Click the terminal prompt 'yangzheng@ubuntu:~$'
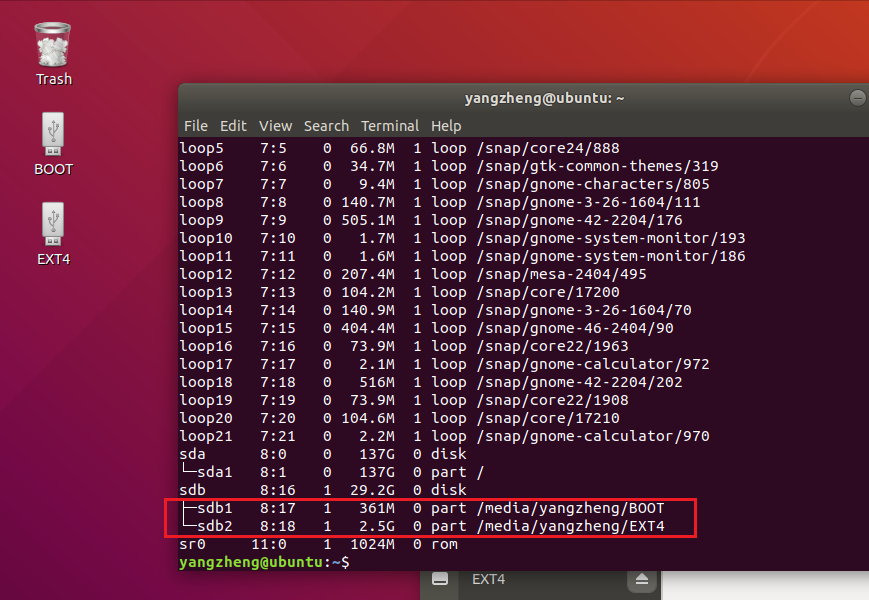869x600 pixels. [x=264, y=562]
